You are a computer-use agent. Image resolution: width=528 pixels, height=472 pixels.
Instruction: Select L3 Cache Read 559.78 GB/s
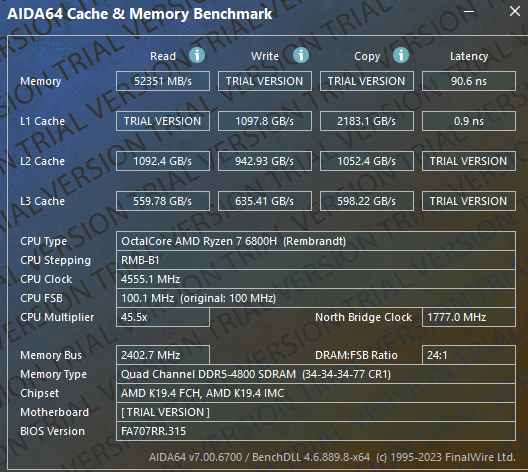pos(163,201)
